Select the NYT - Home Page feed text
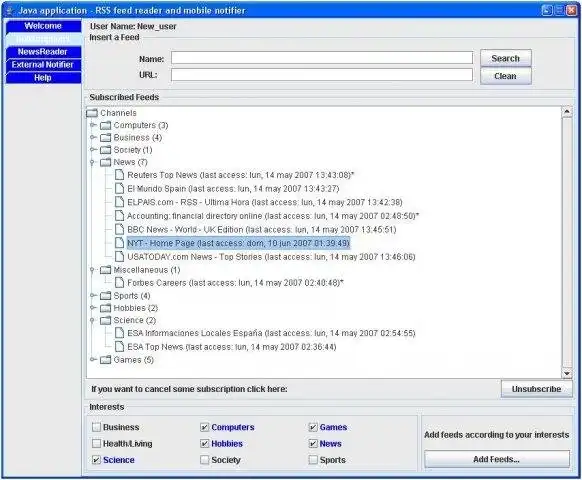Screen dimensions: 582x480 click(x=238, y=243)
